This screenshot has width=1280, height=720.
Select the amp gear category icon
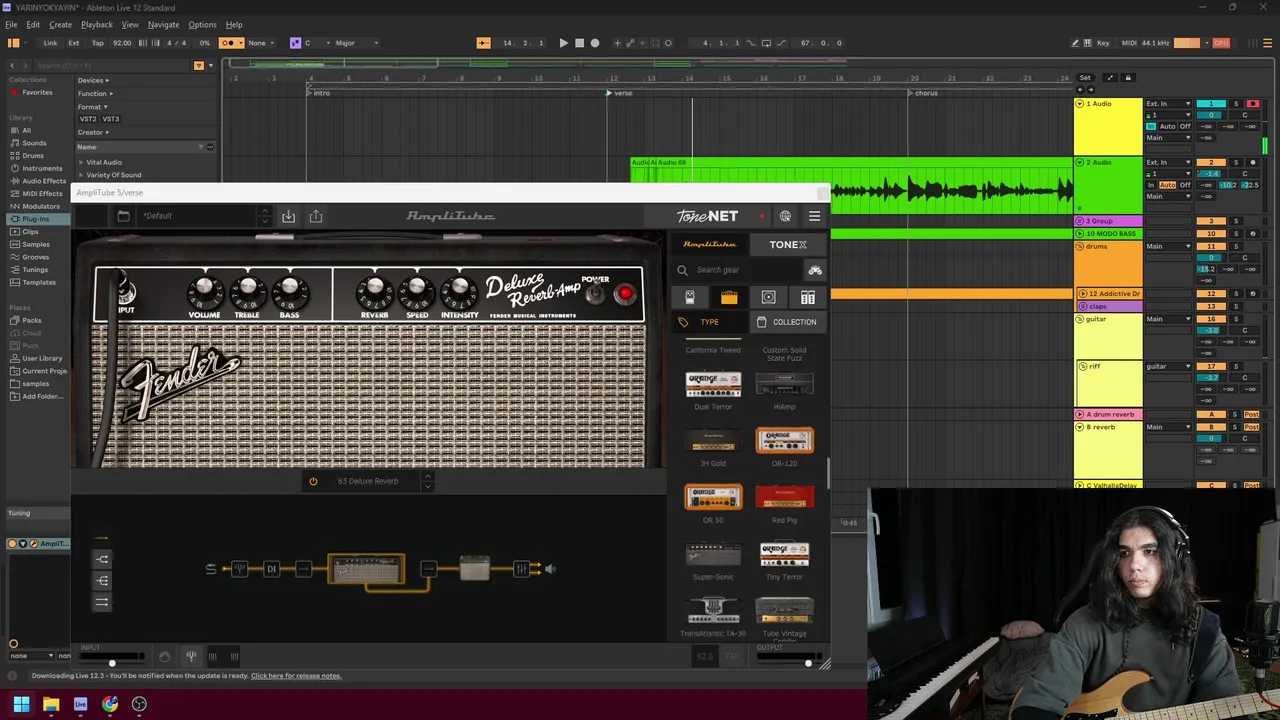729,297
